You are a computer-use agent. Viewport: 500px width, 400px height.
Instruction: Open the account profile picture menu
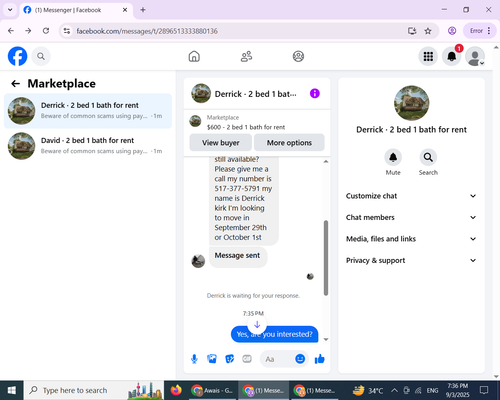475,56
